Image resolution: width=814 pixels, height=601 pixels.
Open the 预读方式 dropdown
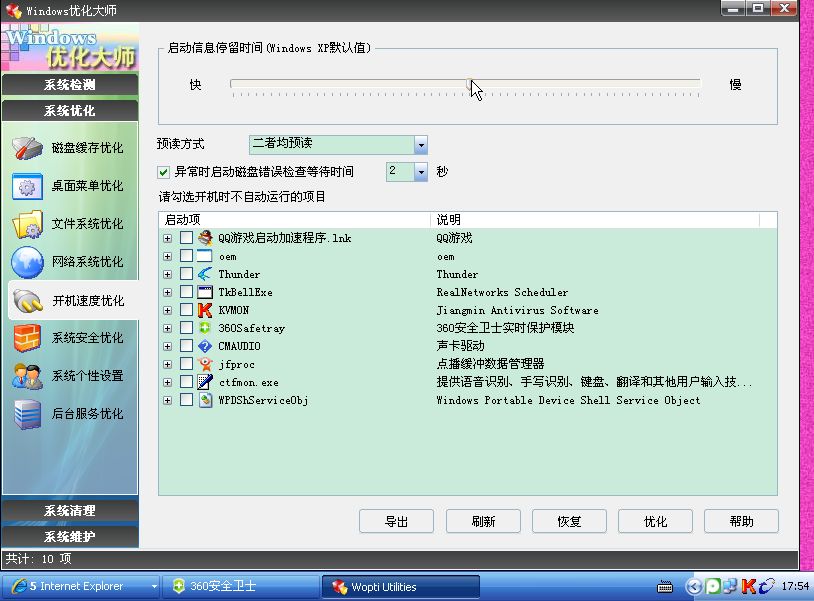(x=421, y=145)
